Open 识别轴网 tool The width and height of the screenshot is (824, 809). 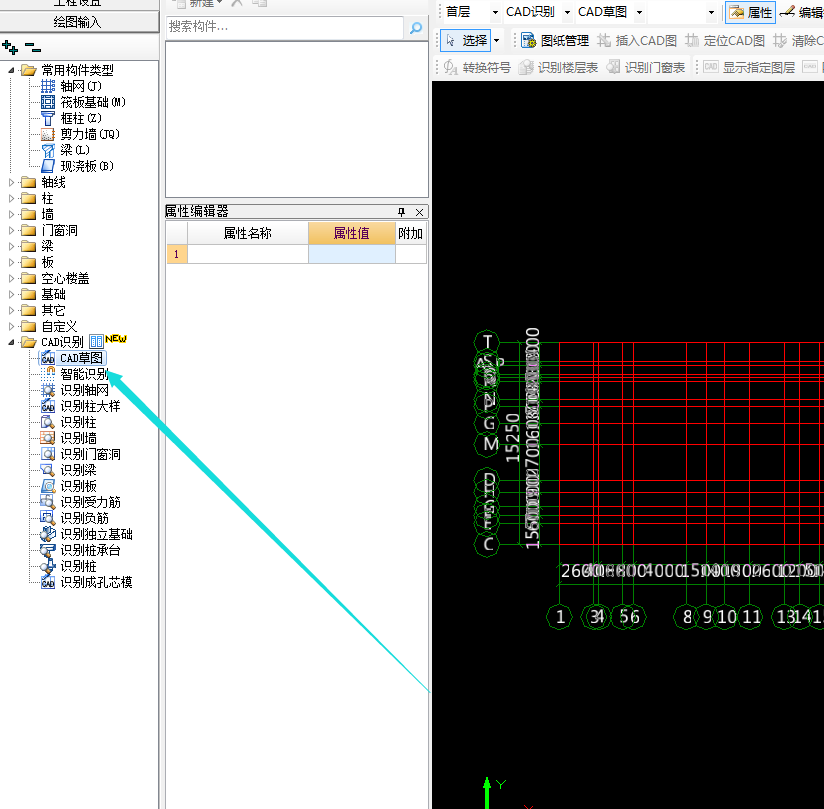pos(75,390)
